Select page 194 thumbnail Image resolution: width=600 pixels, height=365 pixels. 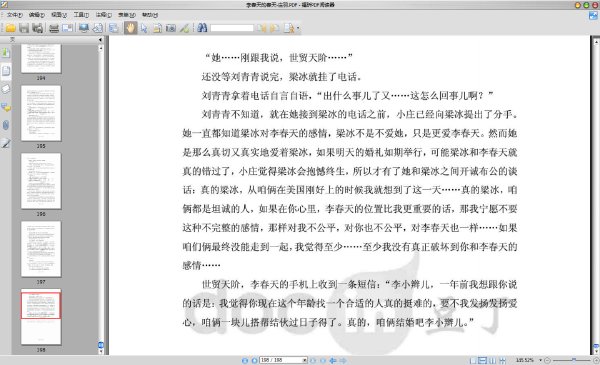[x=41, y=58]
